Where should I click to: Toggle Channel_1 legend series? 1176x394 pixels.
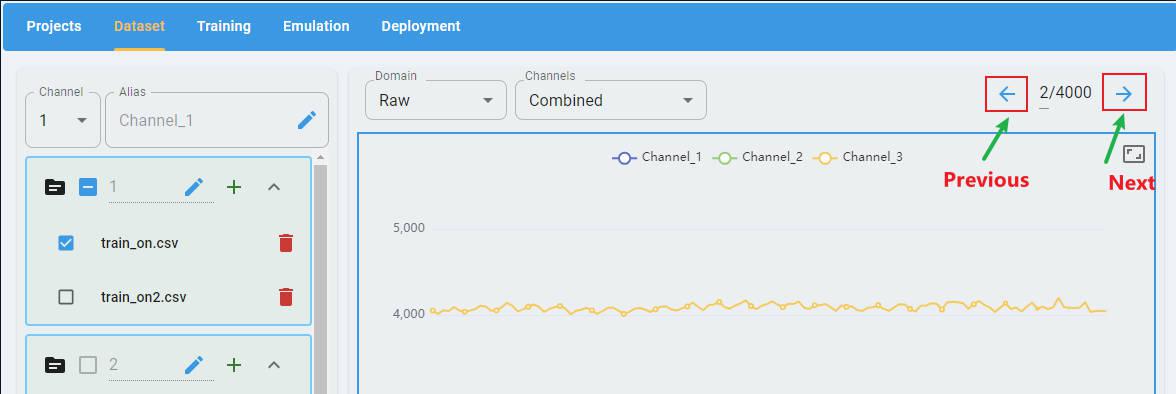[x=657, y=158]
